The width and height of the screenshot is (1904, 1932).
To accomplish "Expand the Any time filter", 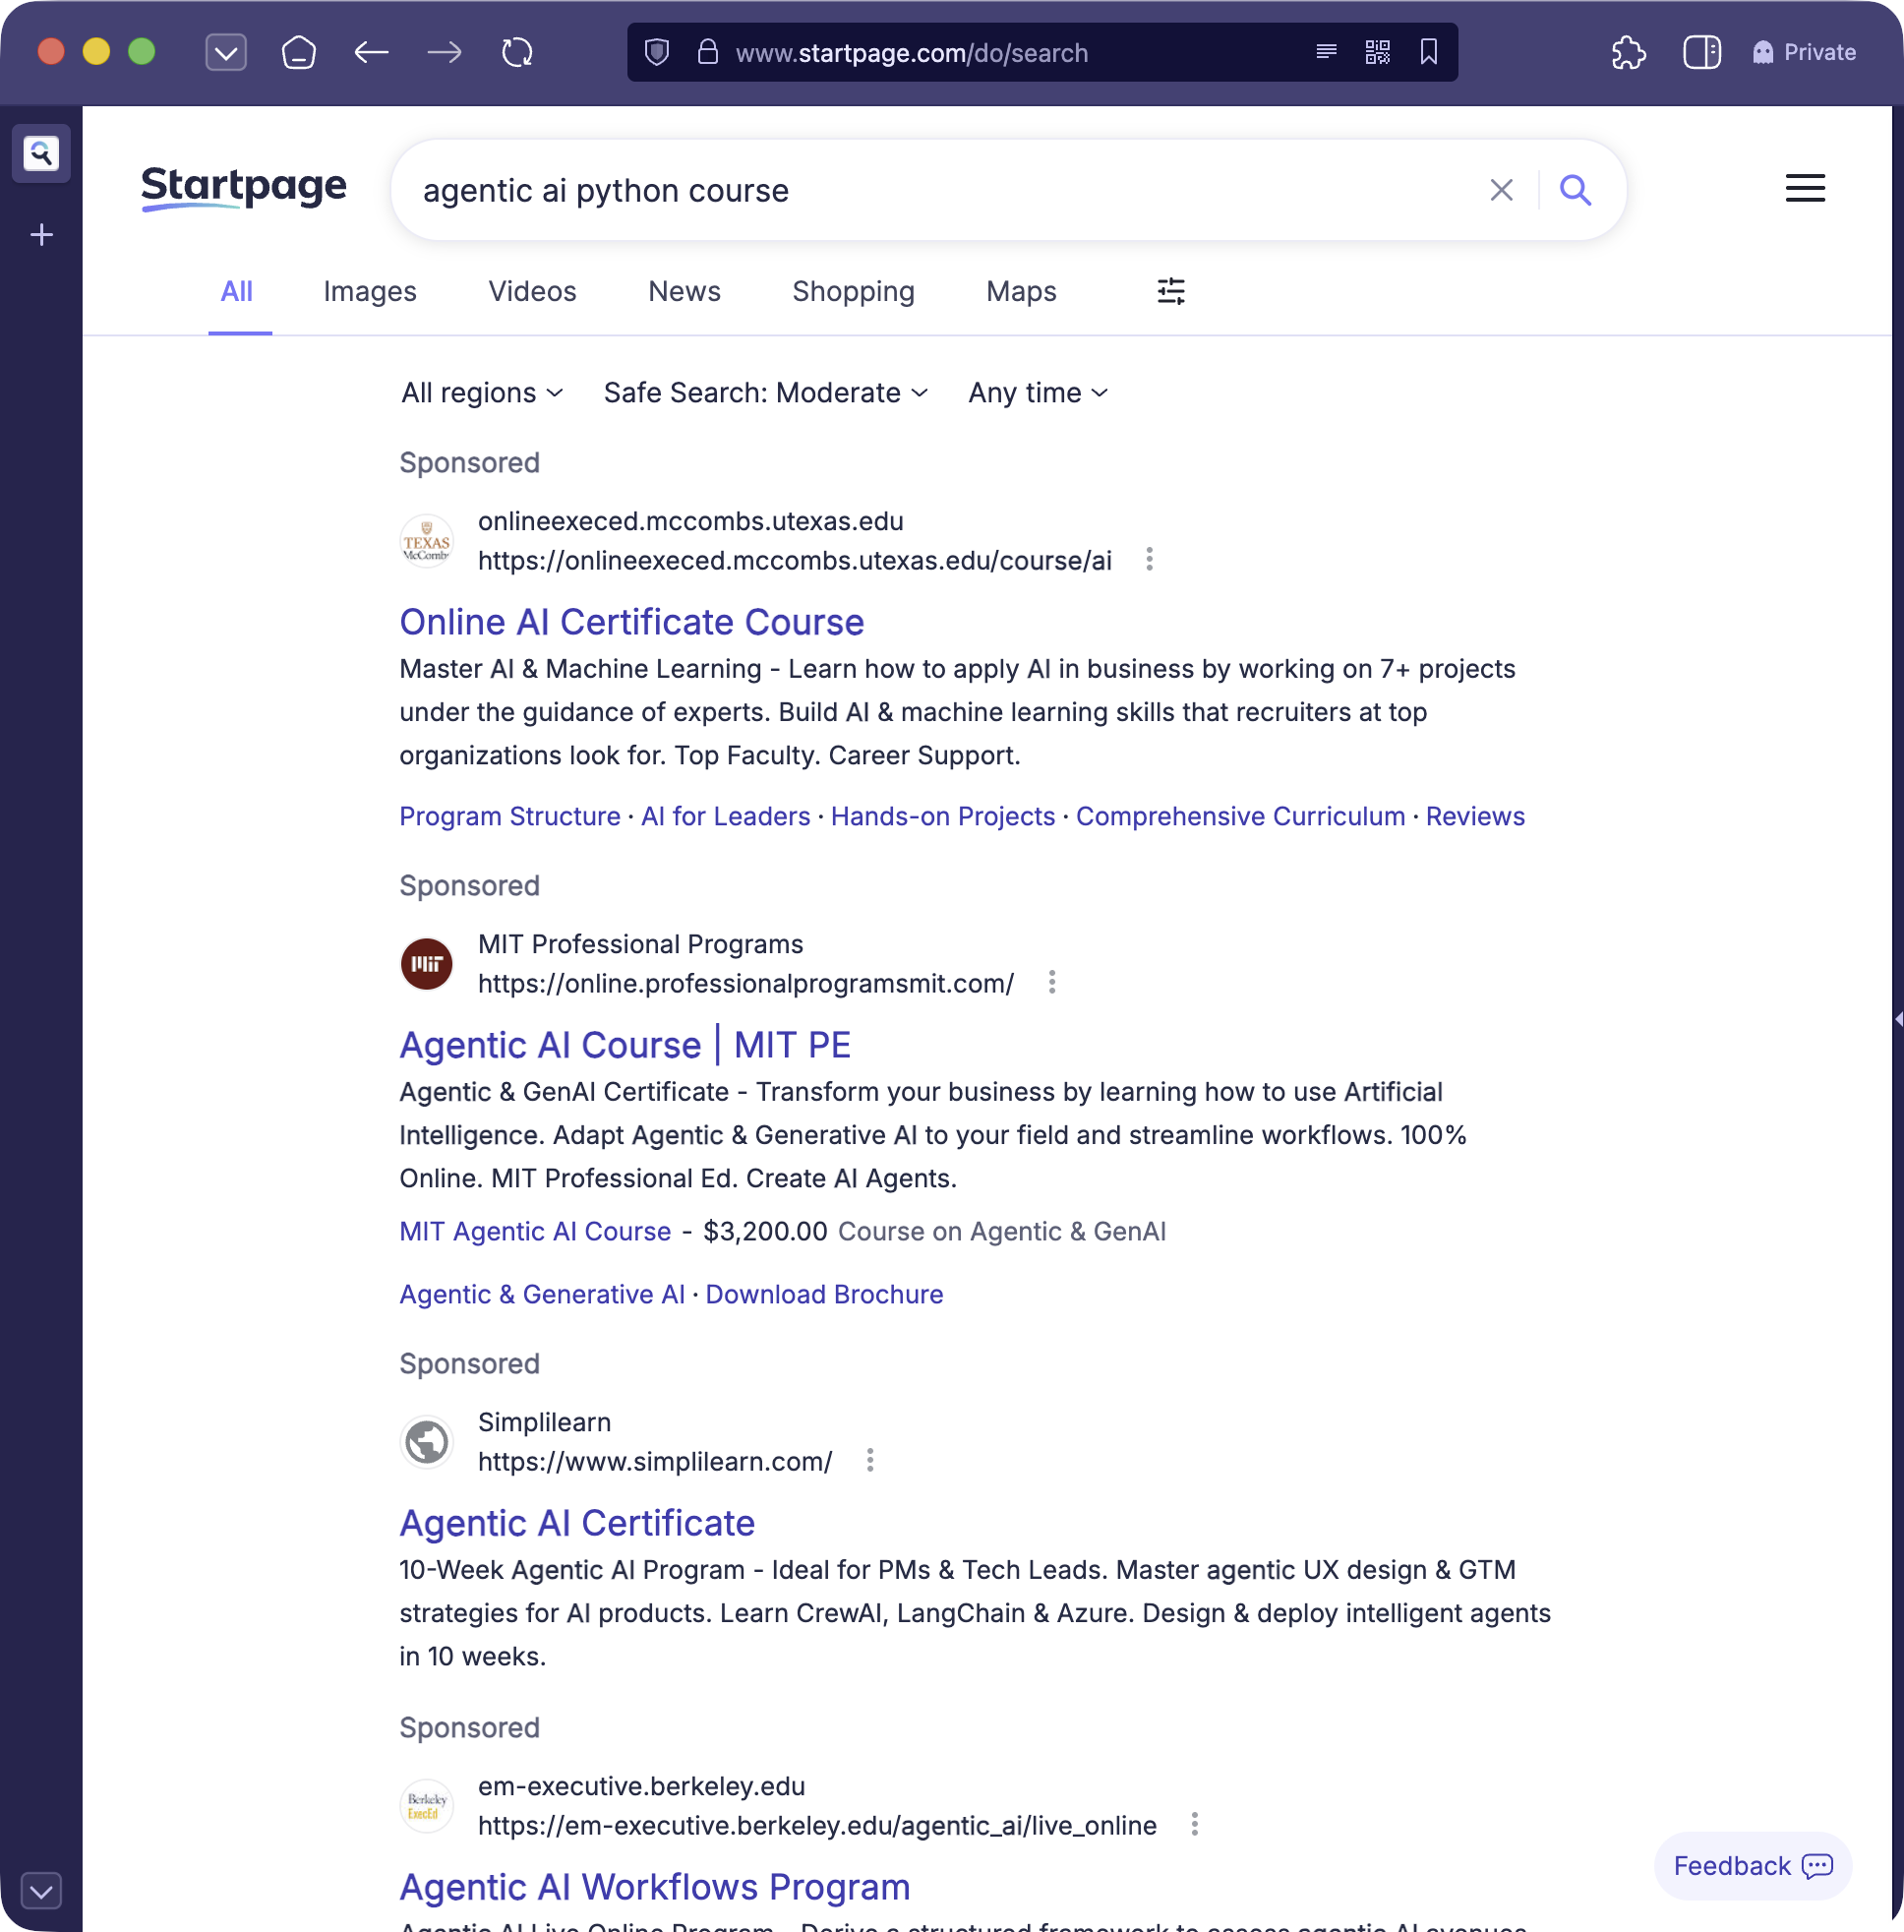I will [1037, 393].
